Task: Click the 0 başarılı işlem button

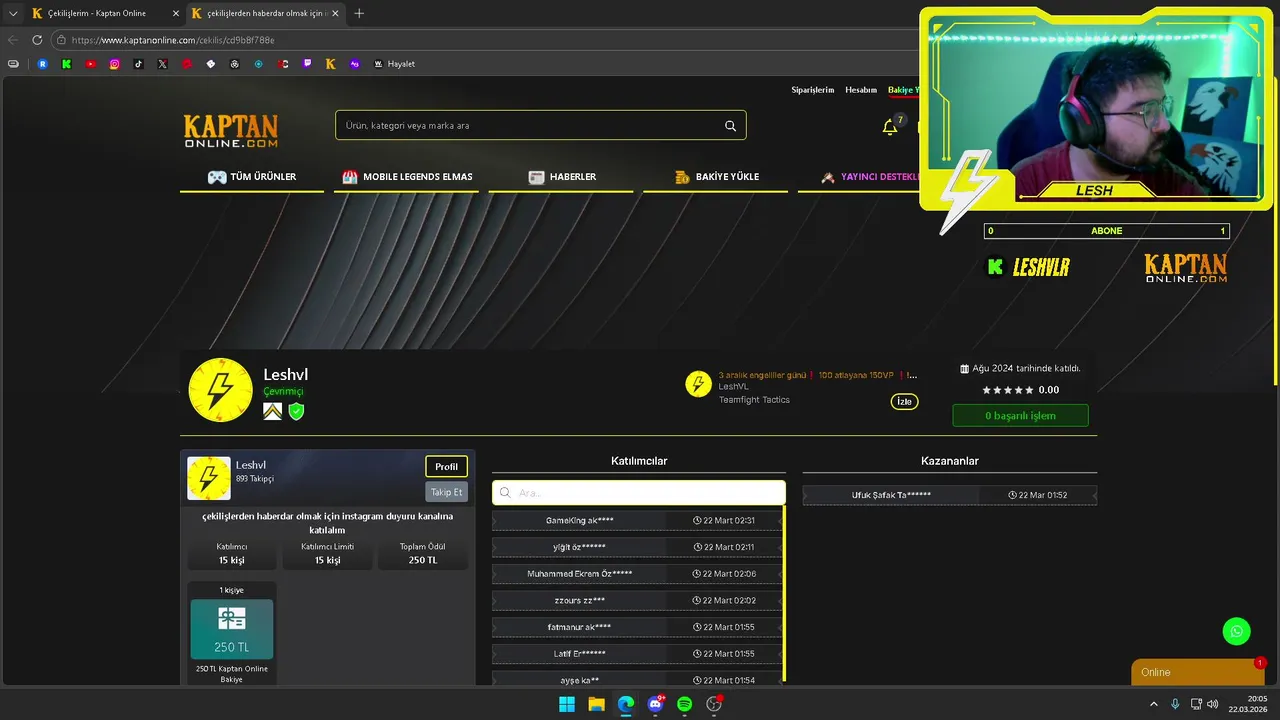Action: (1020, 415)
